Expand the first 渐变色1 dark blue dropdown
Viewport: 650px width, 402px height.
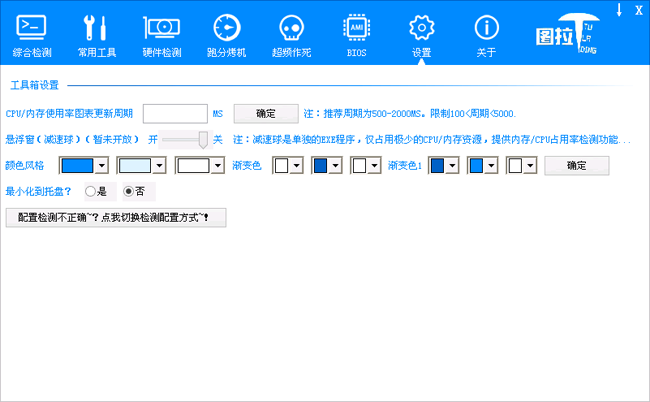[452, 166]
